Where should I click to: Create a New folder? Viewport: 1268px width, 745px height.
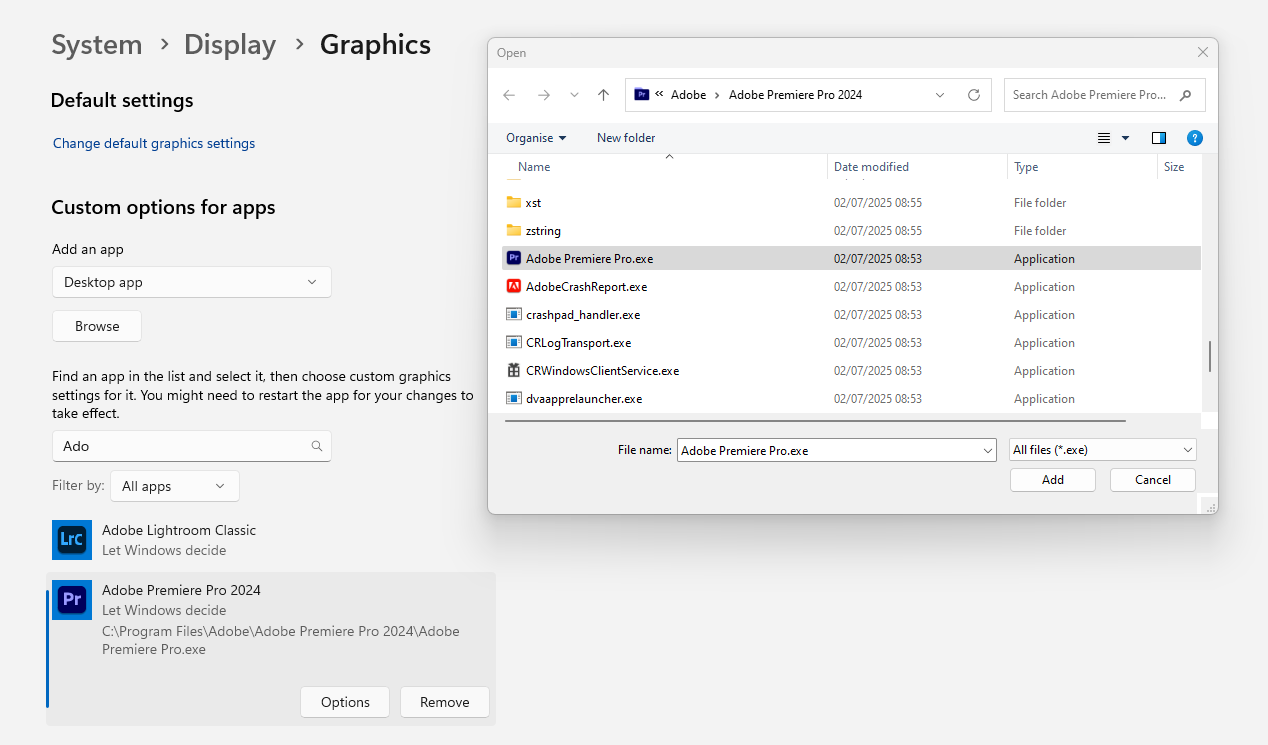(626, 138)
